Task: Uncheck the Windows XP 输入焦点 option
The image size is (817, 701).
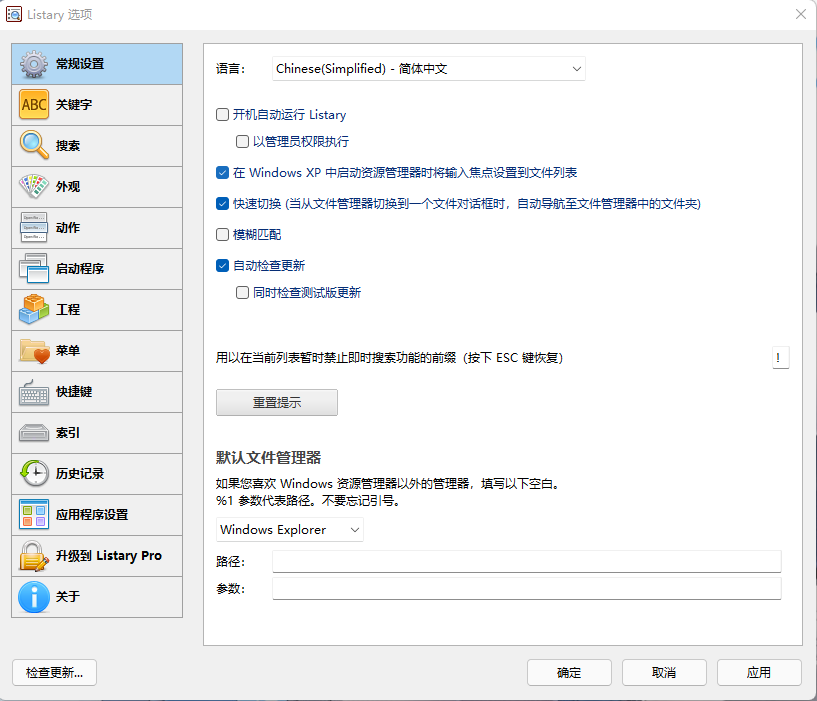Action: click(x=222, y=173)
